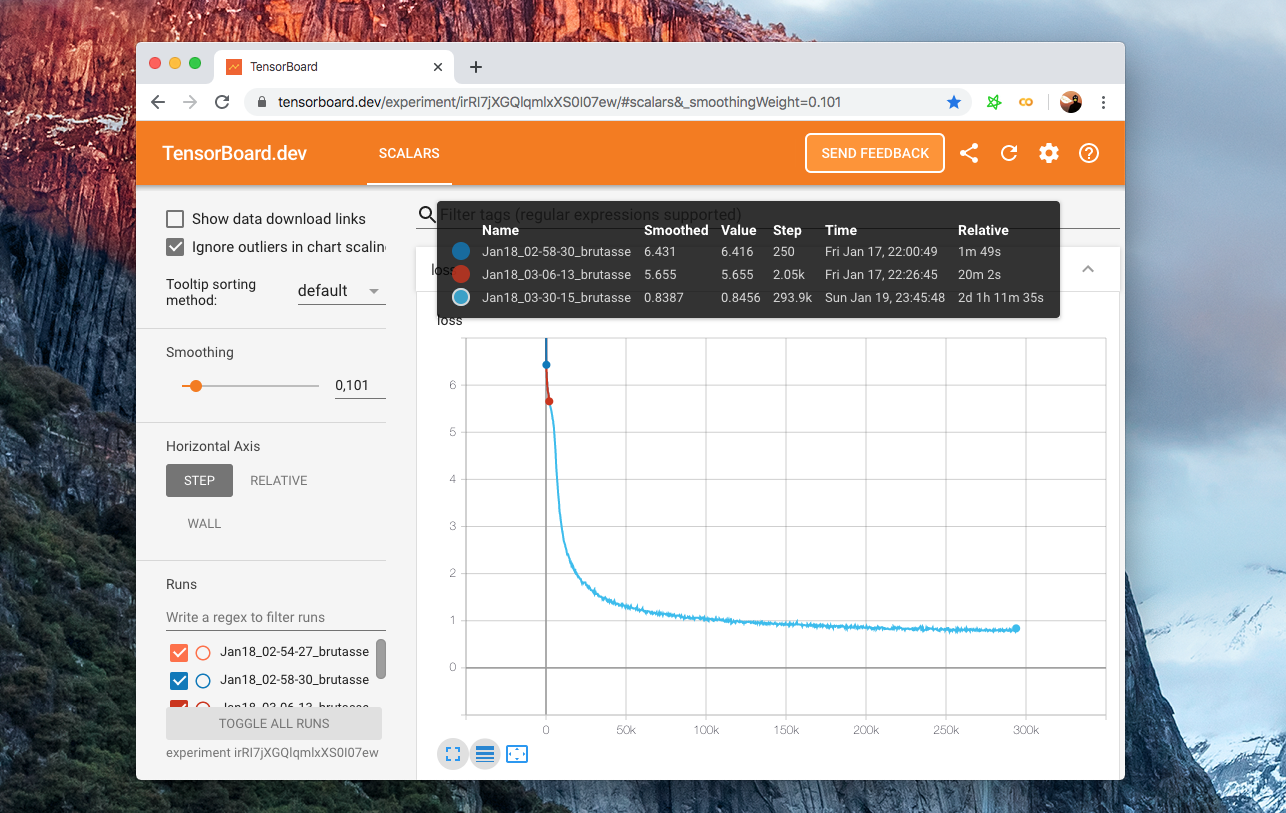Toggle y-axis log scale icon below chart
The width and height of the screenshot is (1286, 813).
pos(485,754)
